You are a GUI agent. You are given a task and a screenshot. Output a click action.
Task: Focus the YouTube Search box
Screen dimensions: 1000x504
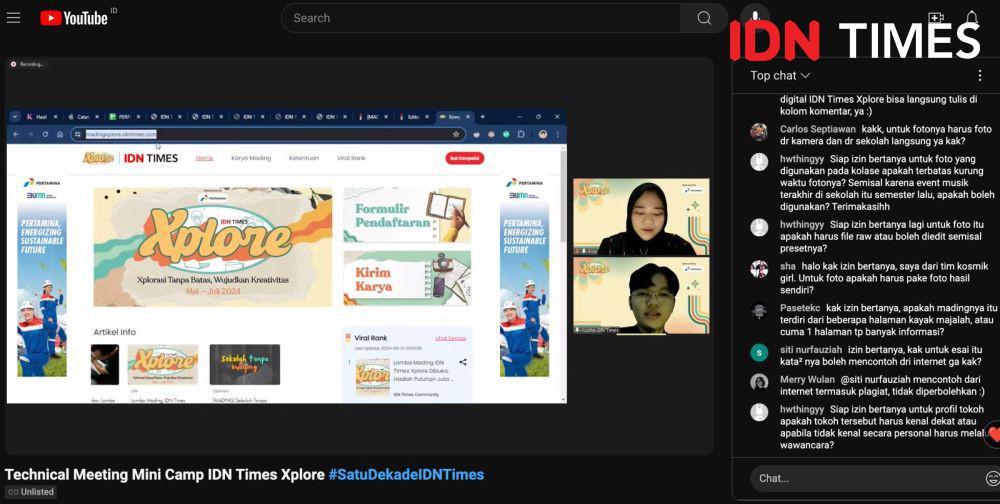(480, 18)
